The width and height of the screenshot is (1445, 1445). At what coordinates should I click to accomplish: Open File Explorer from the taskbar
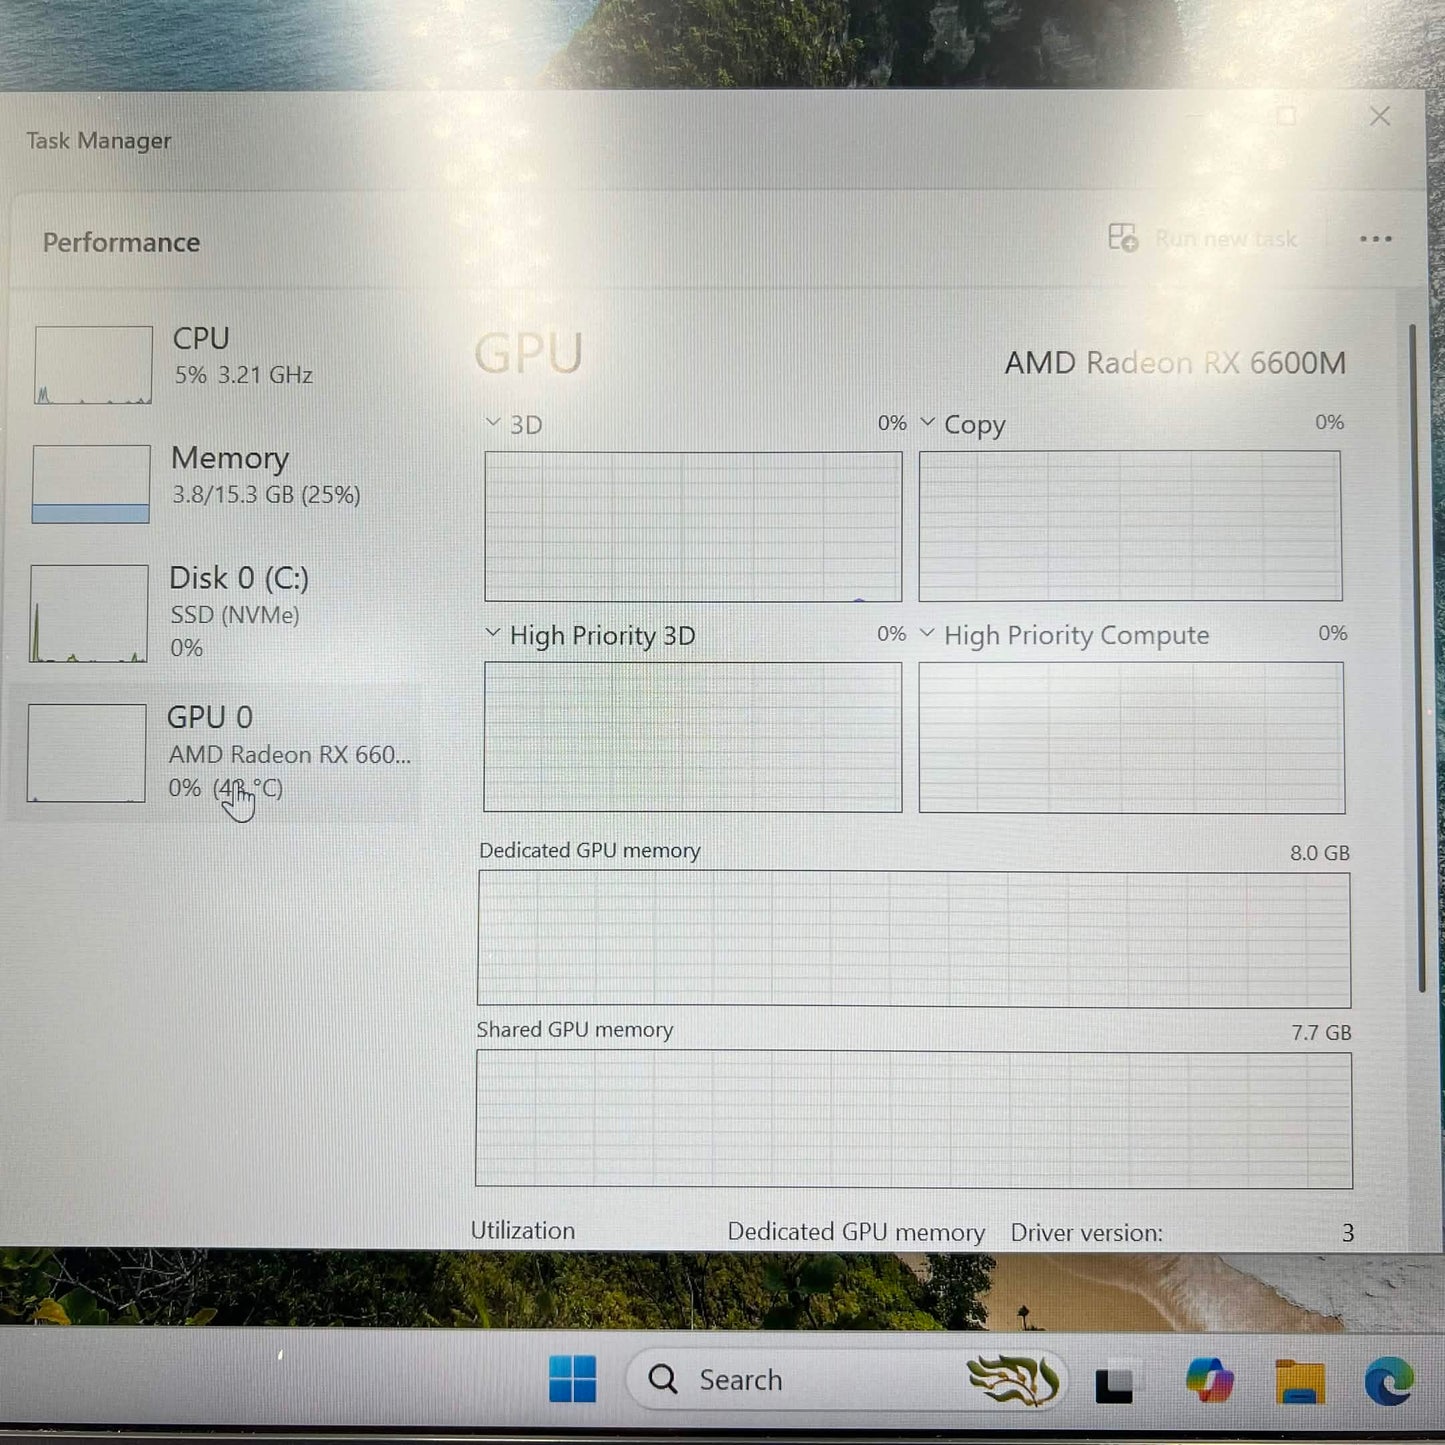1299,1382
